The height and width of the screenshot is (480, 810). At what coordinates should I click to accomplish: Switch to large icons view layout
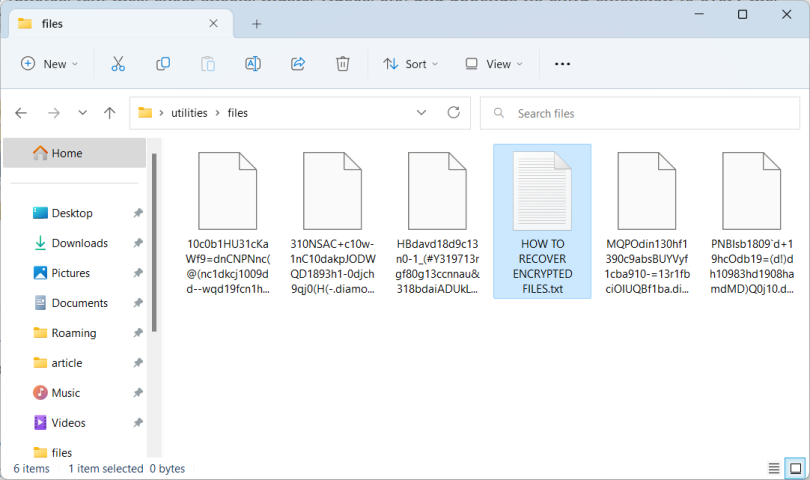pos(795,468)
